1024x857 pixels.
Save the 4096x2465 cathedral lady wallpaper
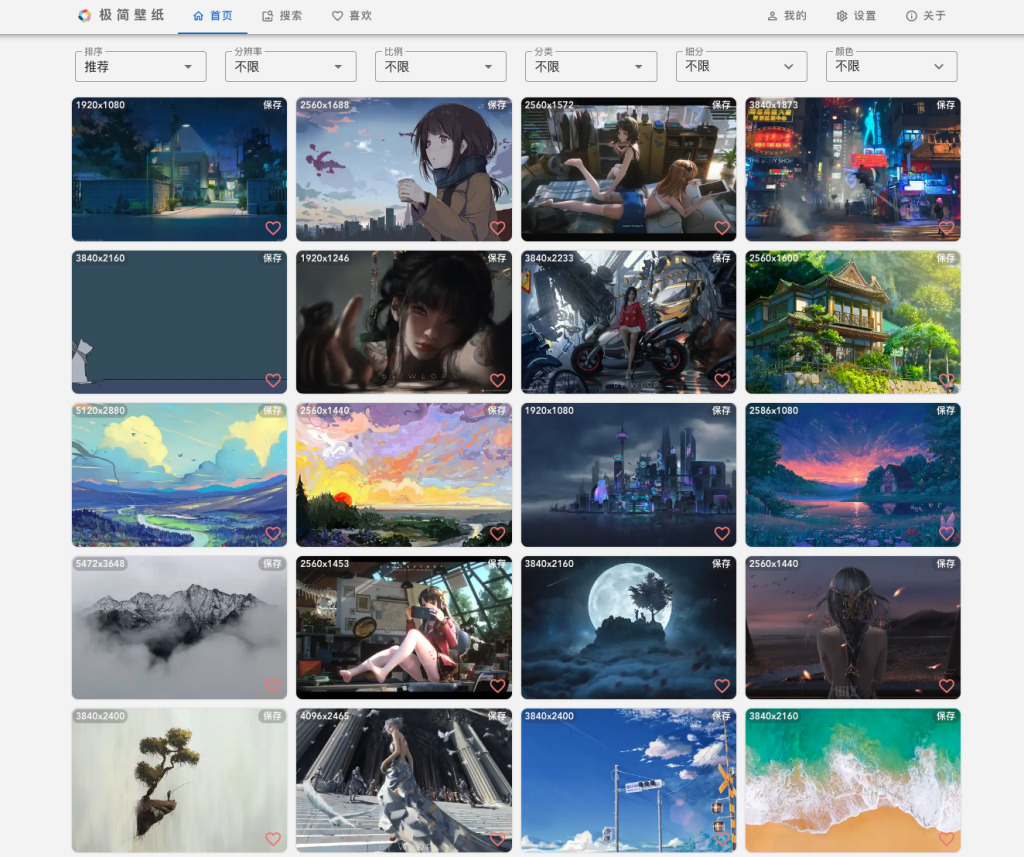click(497, 716)
